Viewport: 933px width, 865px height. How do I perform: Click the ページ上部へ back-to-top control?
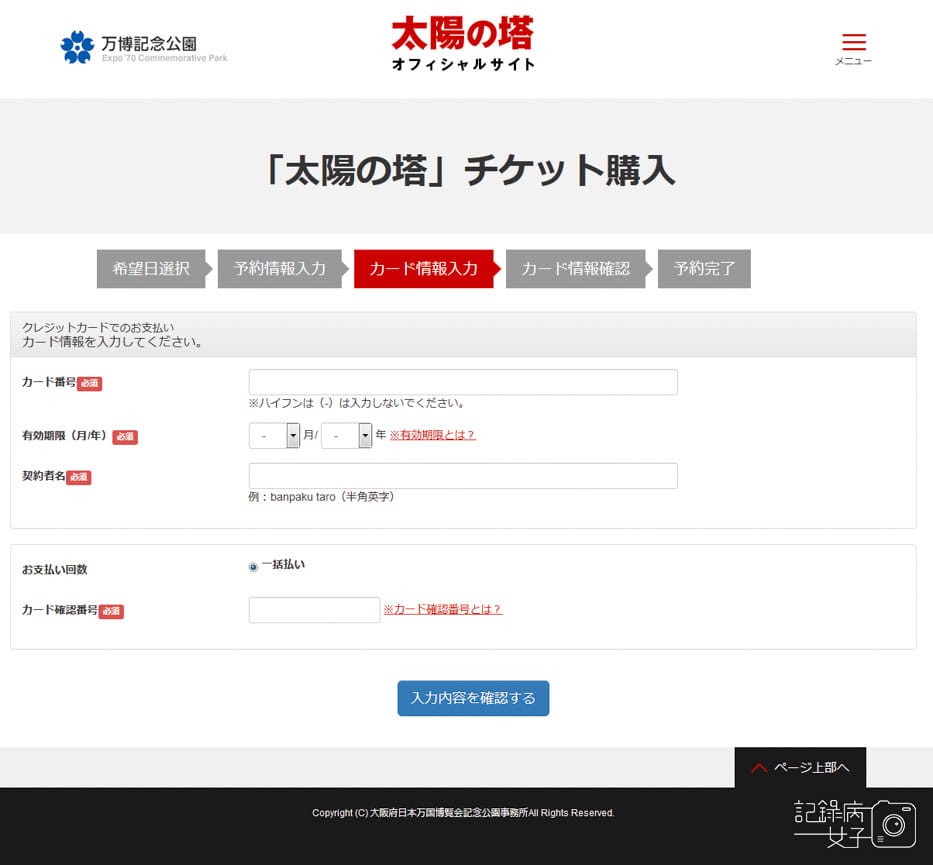click(x=801, y=768)
